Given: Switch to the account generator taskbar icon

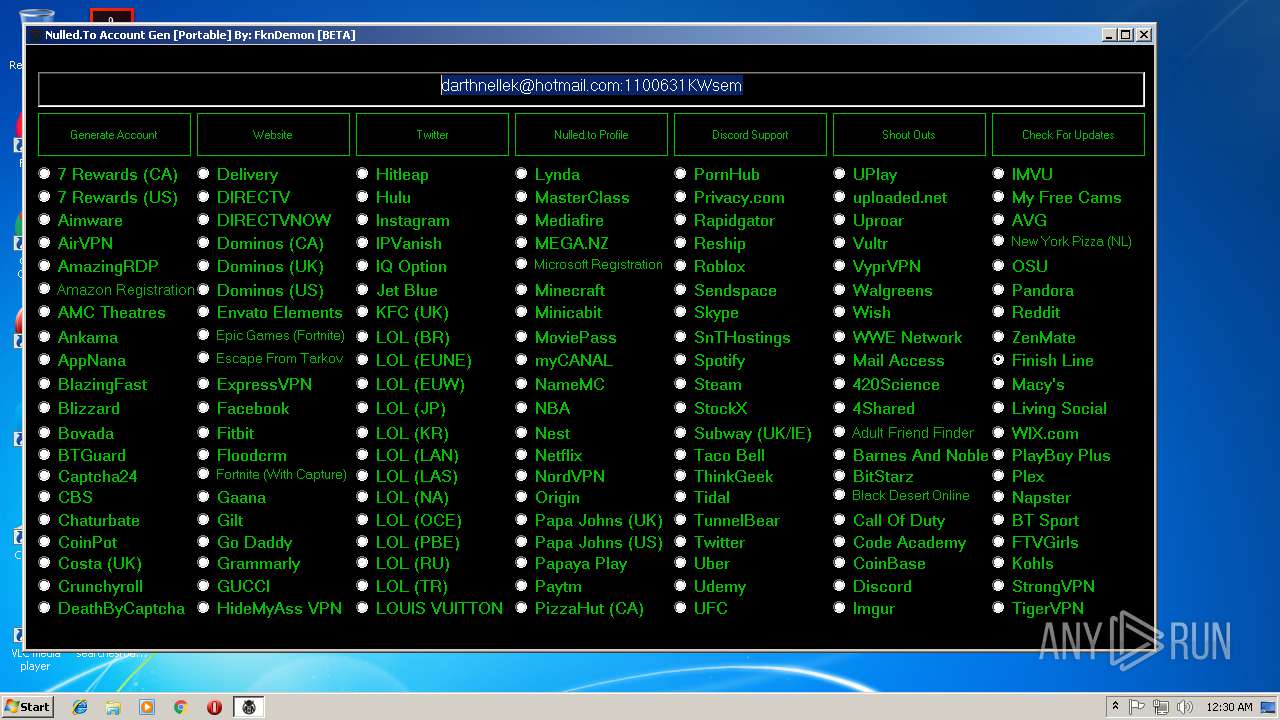Looking at the screenshot, I should click(x=248, y=707).
